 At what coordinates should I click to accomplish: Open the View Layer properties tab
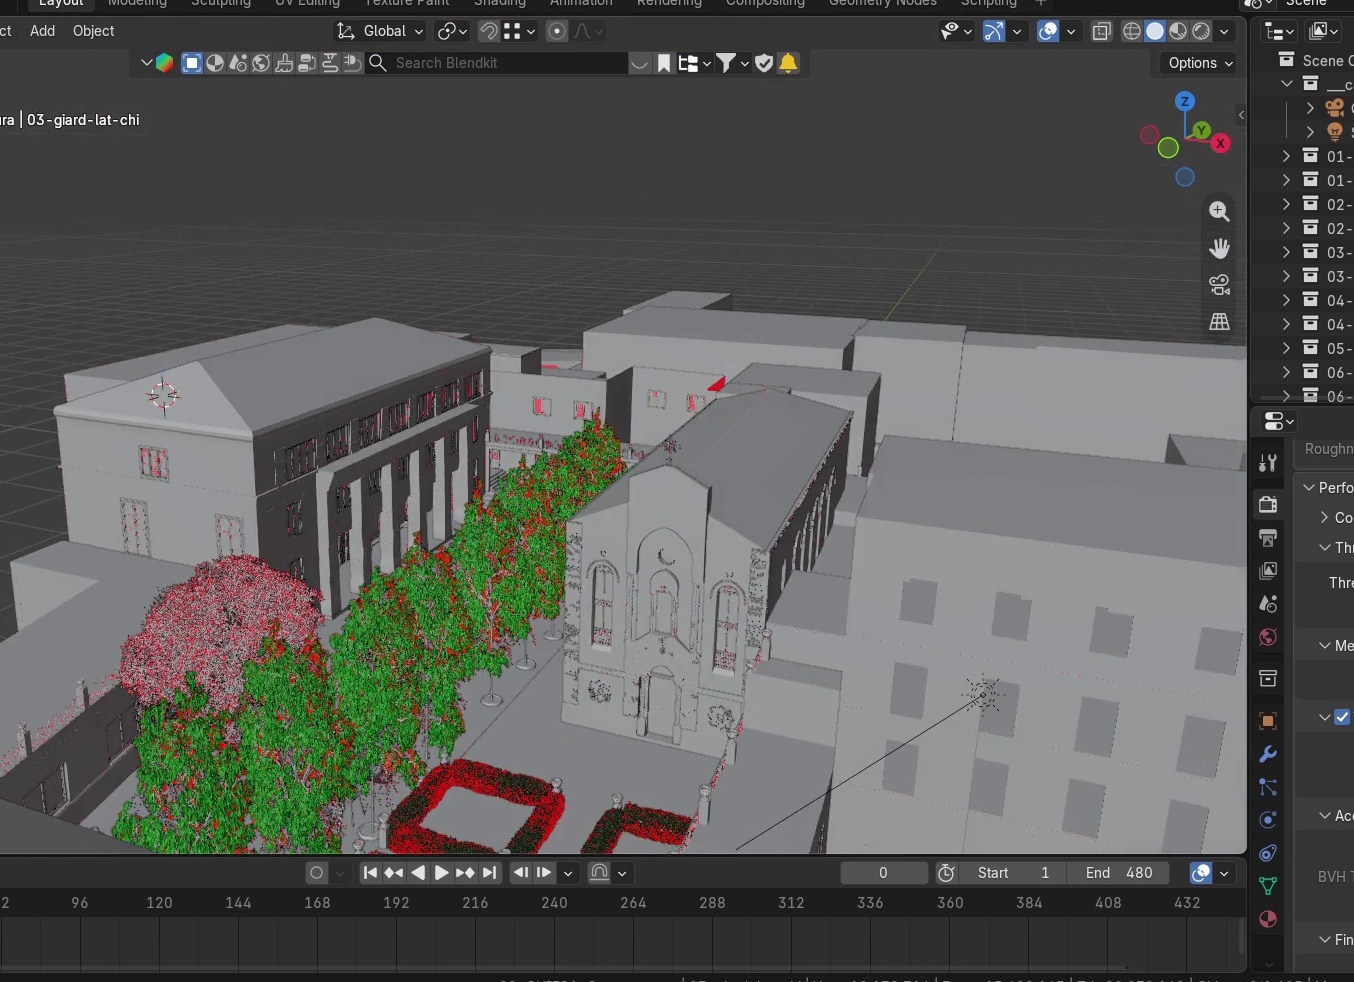tap(1268, 571)
